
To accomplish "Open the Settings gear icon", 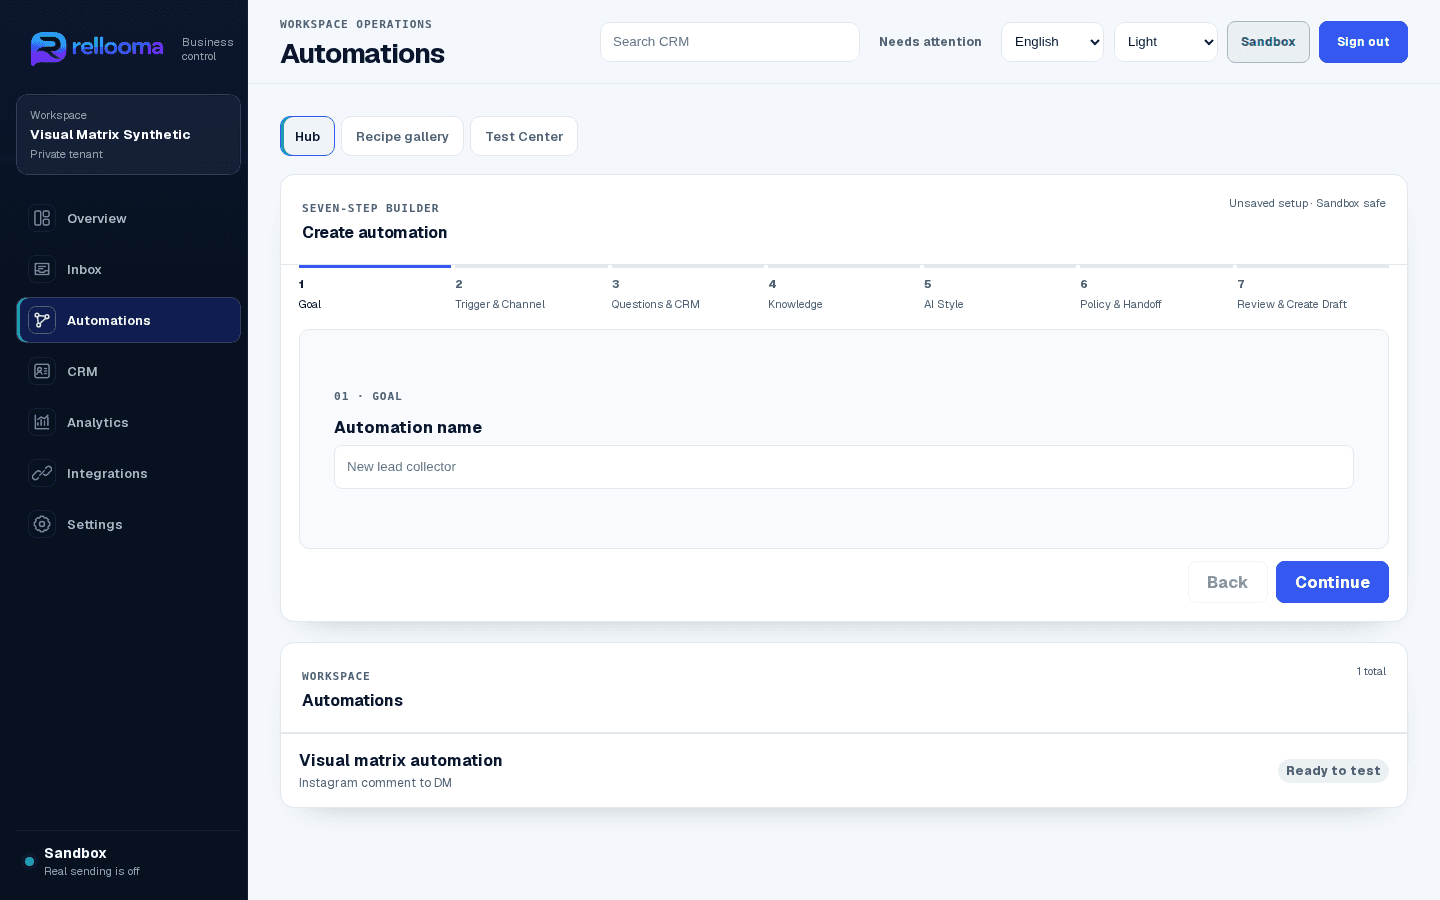I will click(x=42, y=524).
